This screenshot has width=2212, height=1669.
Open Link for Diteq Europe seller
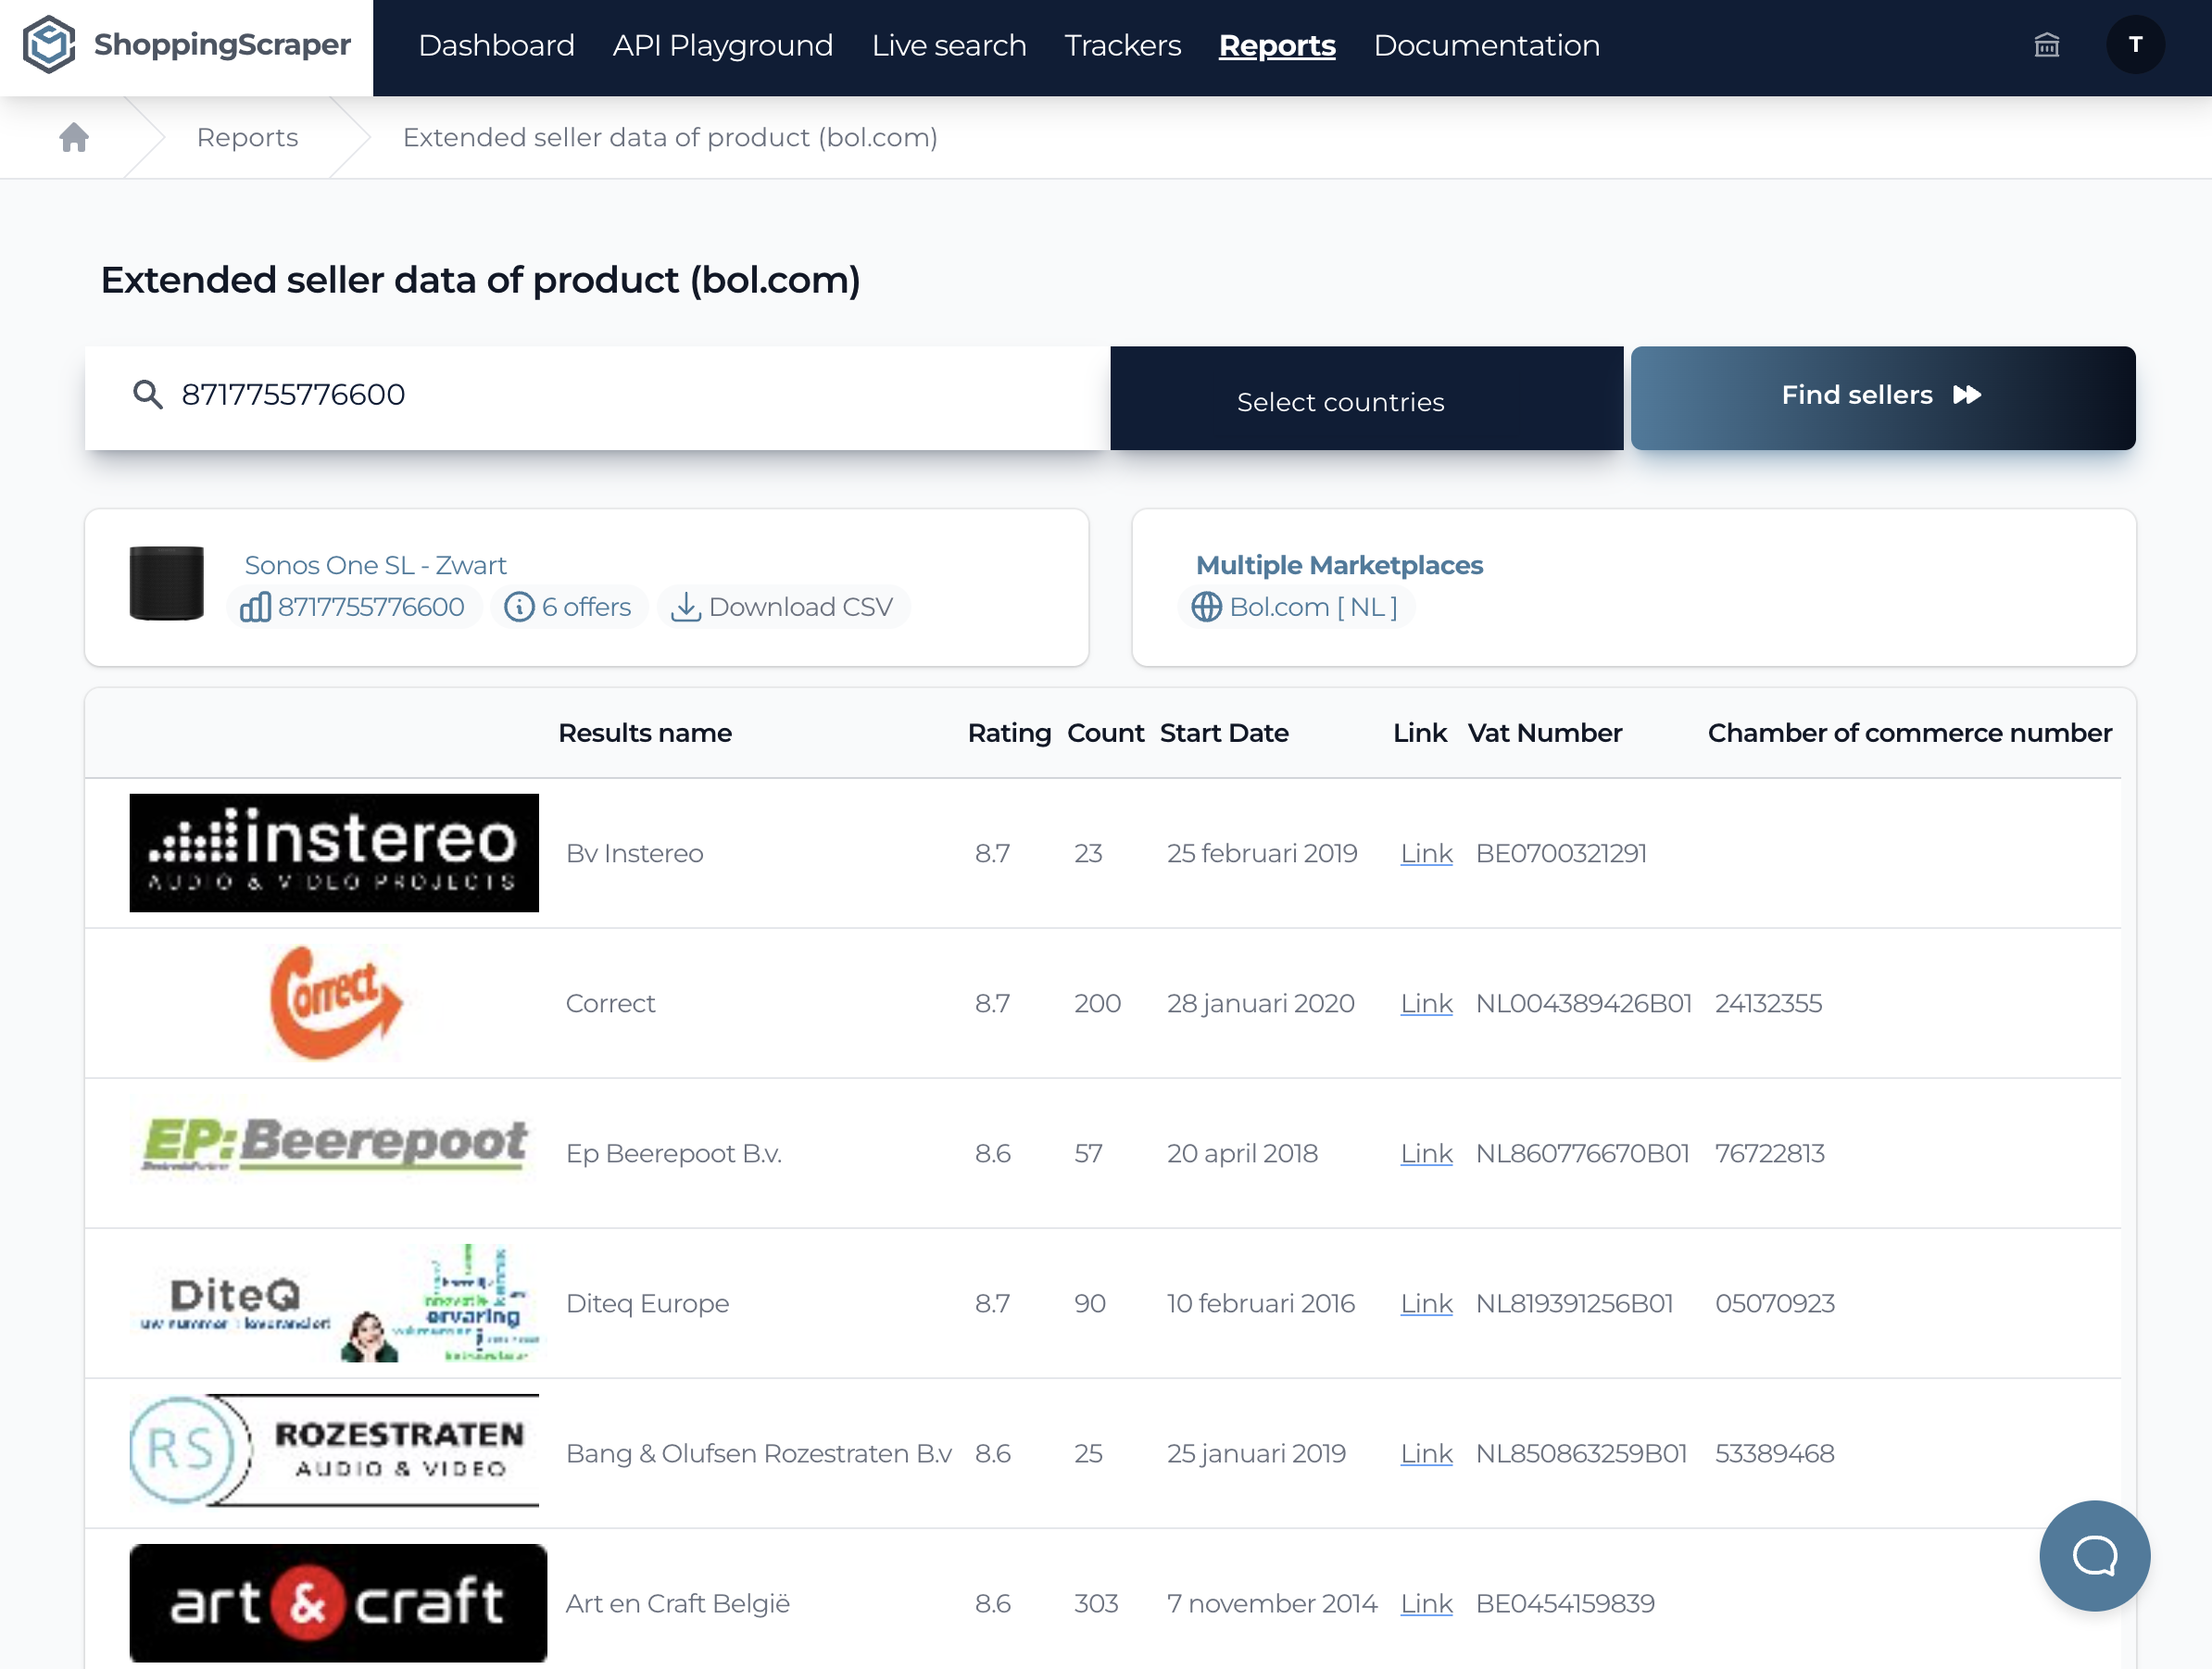click(1425, 1303)
